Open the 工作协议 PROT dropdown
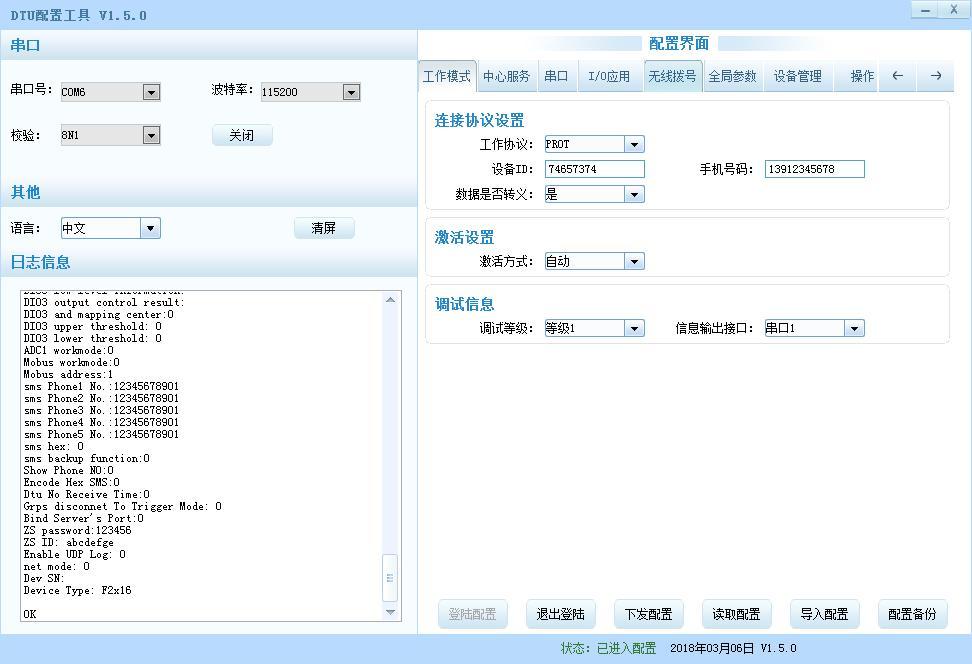This screenshot has width=972, height=664. tap(634, 145)
